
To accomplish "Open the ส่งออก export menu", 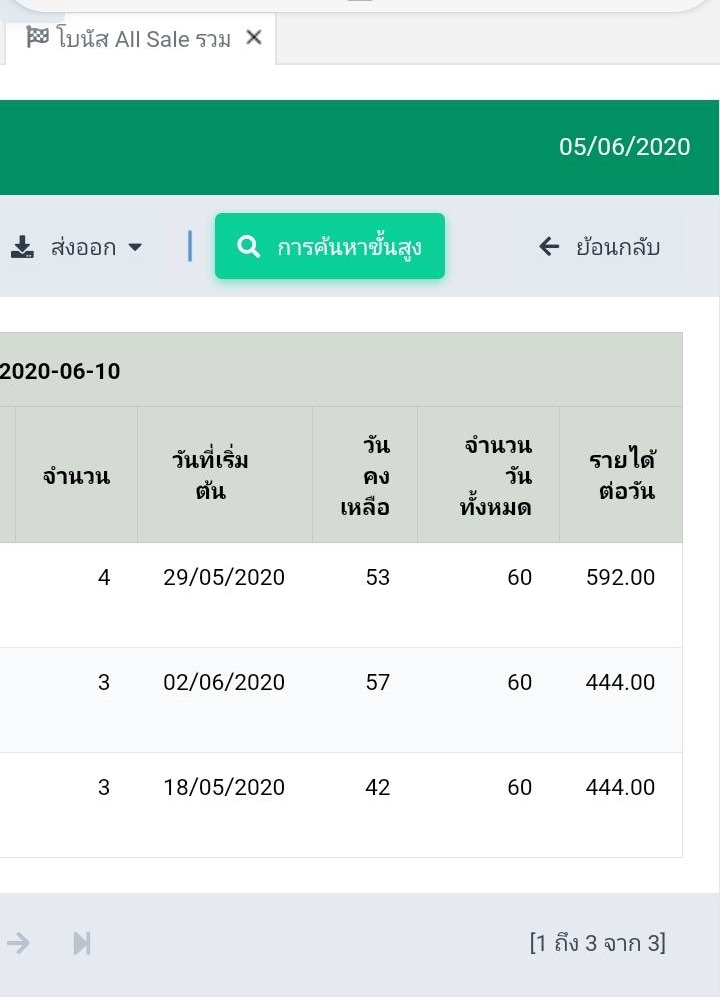I will tap(77, 247).
